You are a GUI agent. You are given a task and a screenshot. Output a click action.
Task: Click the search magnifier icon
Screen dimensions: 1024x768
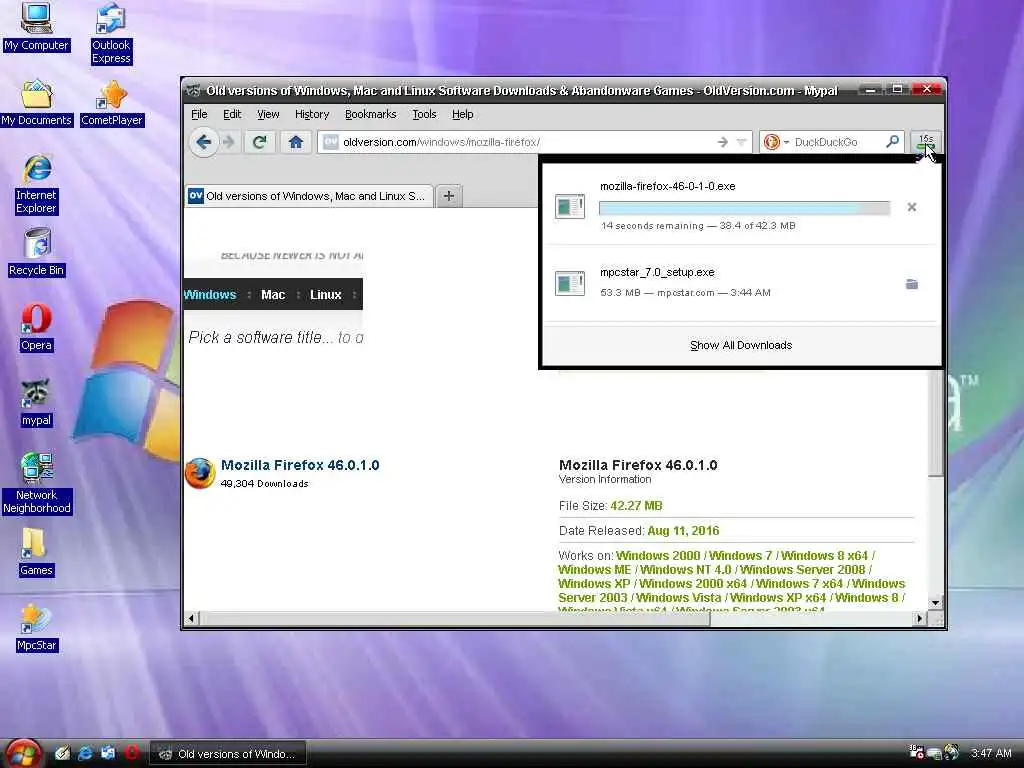tap(892, 142)
